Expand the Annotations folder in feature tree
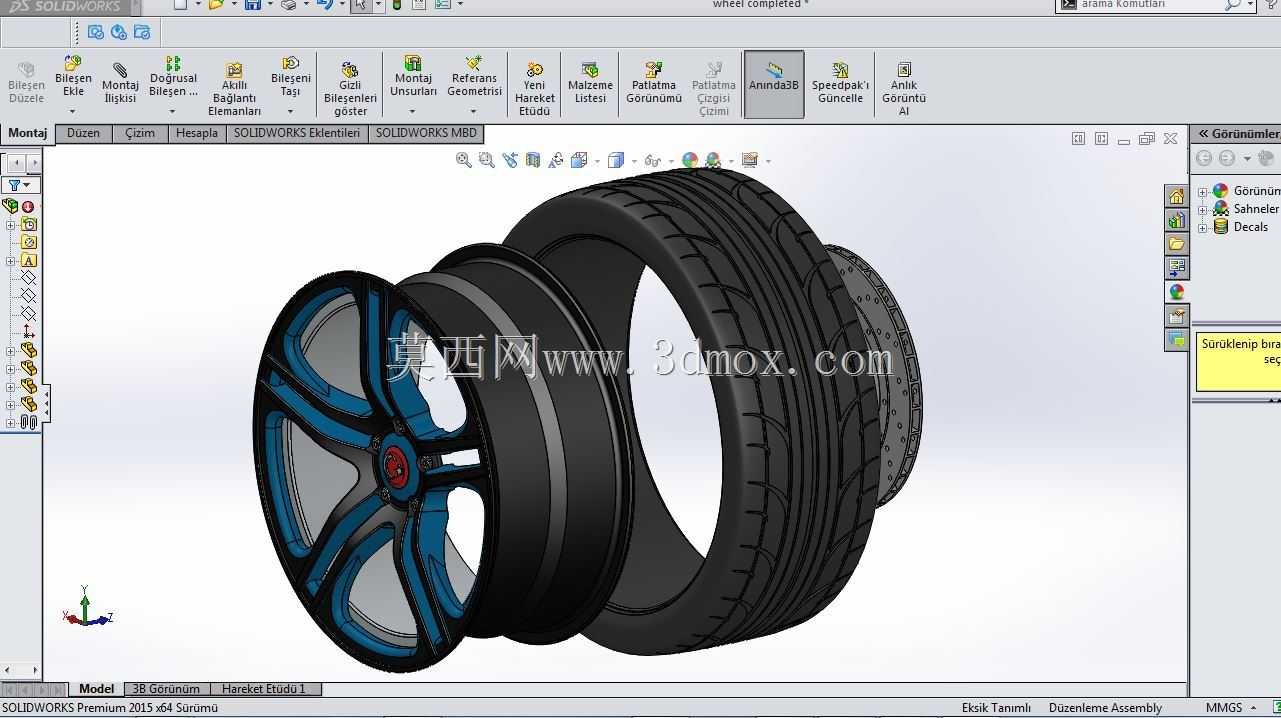This screenshot has height=718, width=1281. tap(10, 261)
